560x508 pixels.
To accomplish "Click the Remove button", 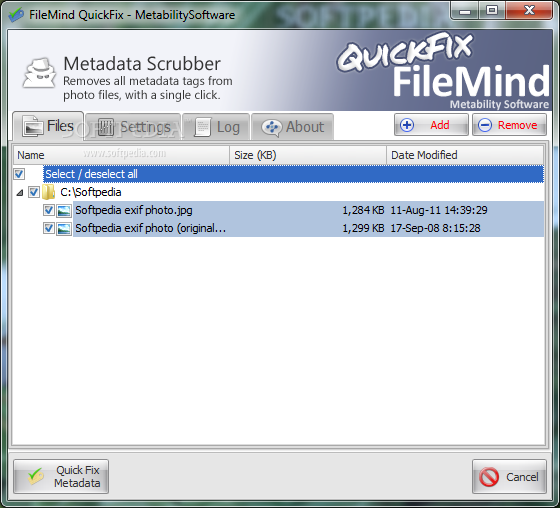I will tap(509, 125).
